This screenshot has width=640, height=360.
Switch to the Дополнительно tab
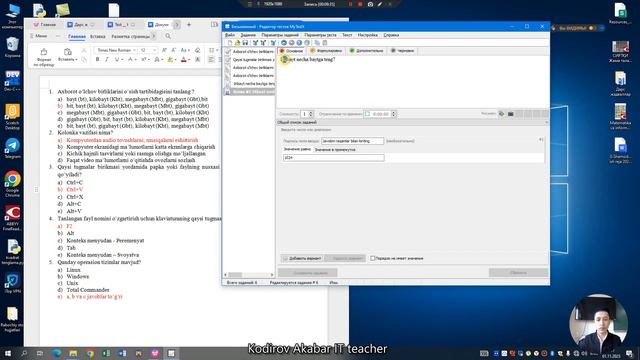pos(367,51)
